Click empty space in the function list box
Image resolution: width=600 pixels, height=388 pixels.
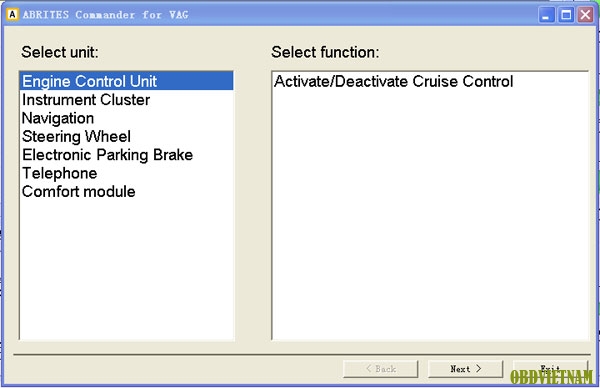coord(430,214)
